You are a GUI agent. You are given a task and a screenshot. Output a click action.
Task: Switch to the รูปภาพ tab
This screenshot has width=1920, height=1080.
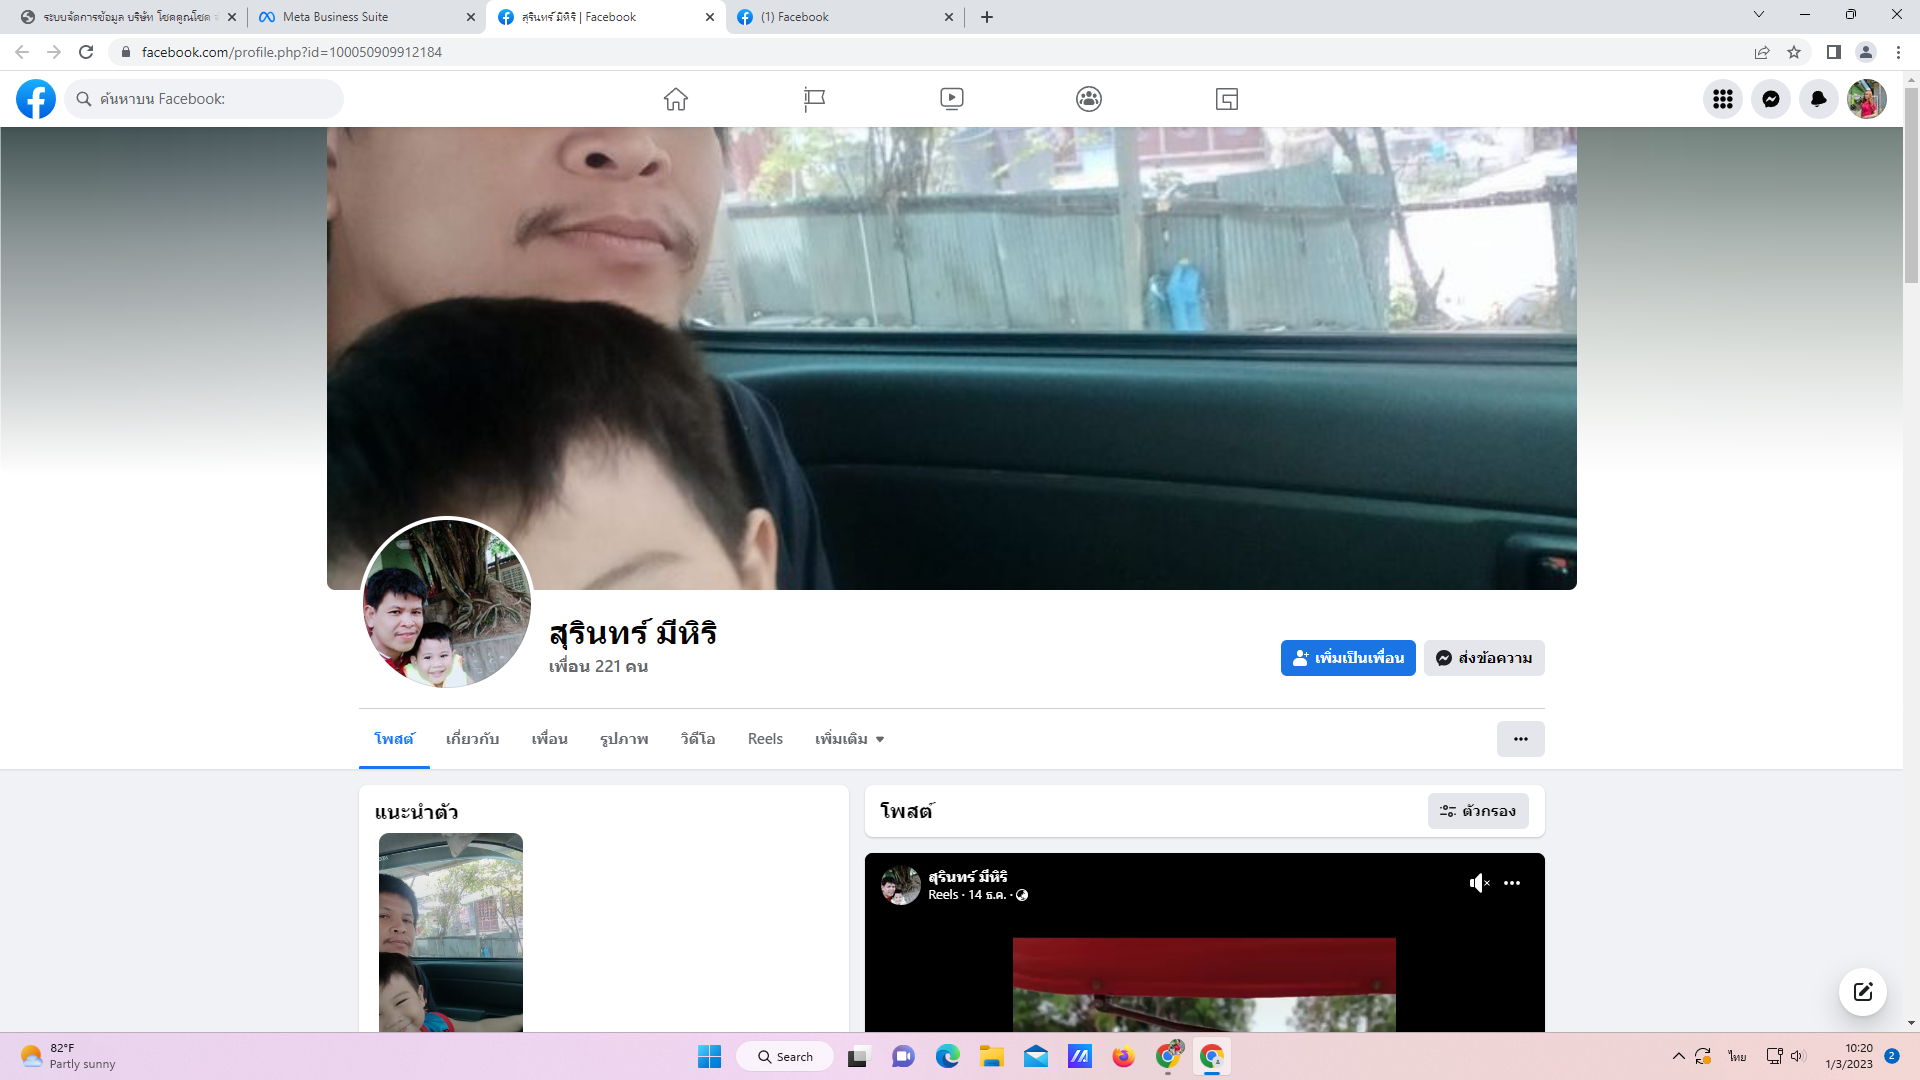624,739
